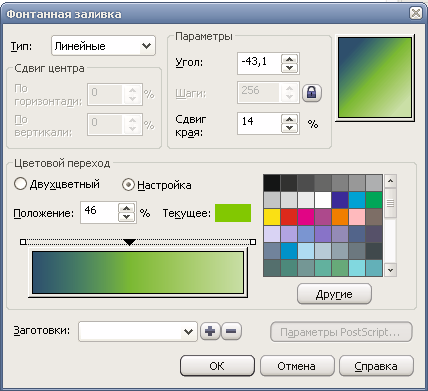The width and height of the screenshot is (428, 391).
Task: Select the black triangle gradient marker
Action: pyautogui.click(x=129, y=242)
